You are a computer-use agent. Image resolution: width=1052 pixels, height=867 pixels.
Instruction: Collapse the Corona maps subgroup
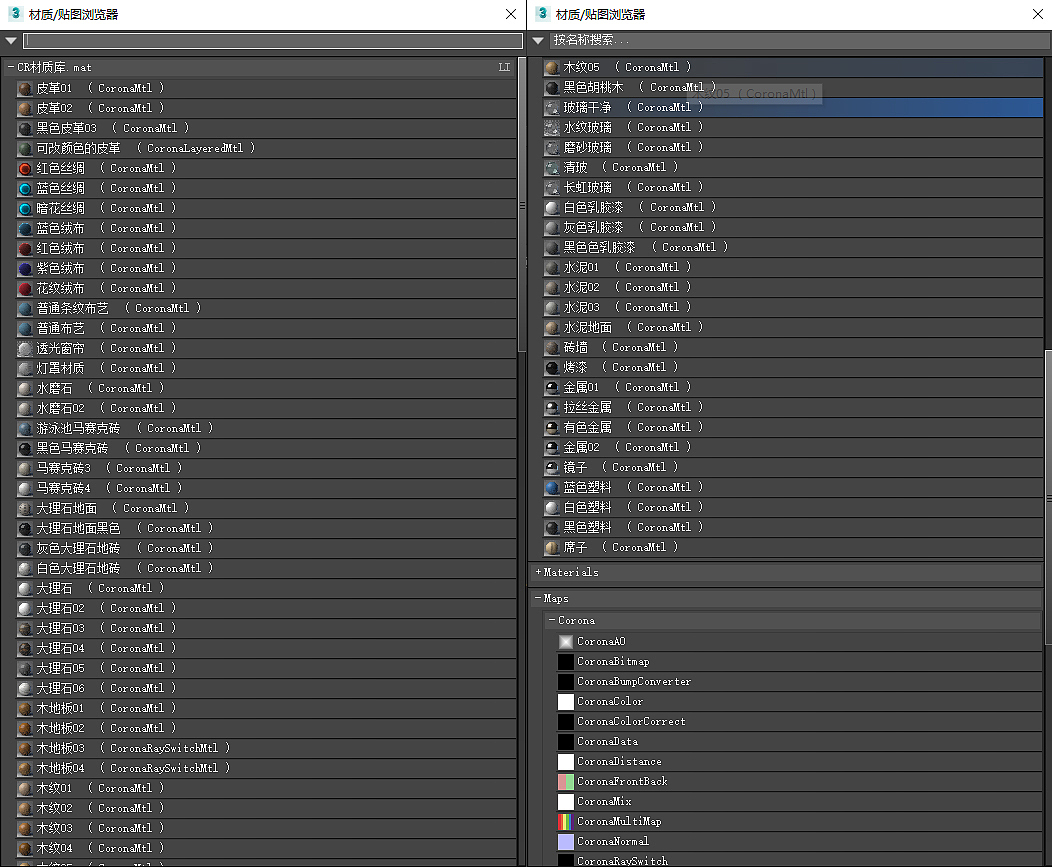click(x=552, y=620)
